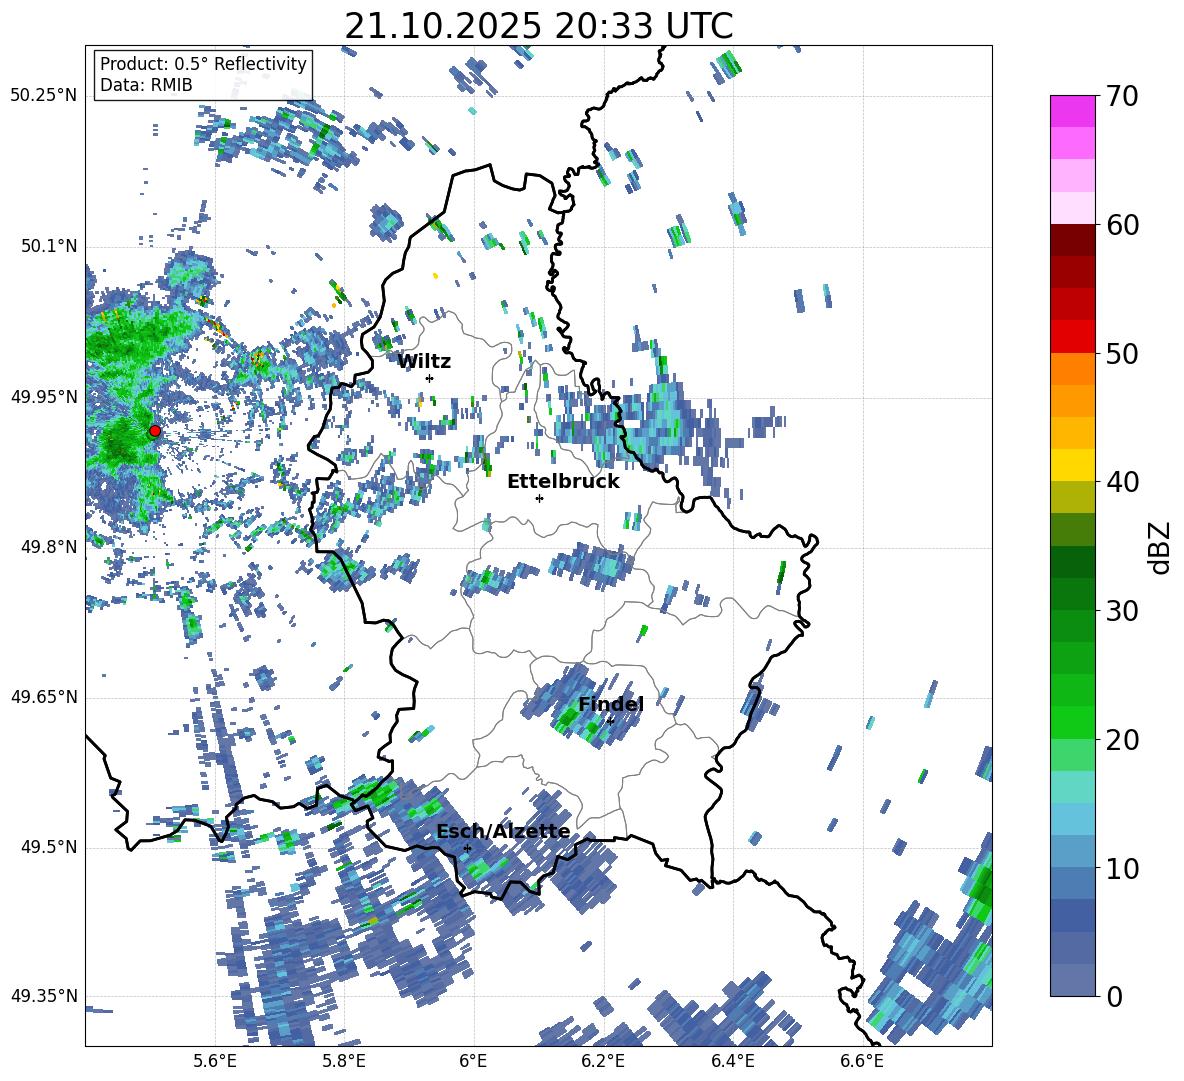Click the cross marker below Ettelbruck
Screen dimensions: 1184x1081
coord(539,498)
